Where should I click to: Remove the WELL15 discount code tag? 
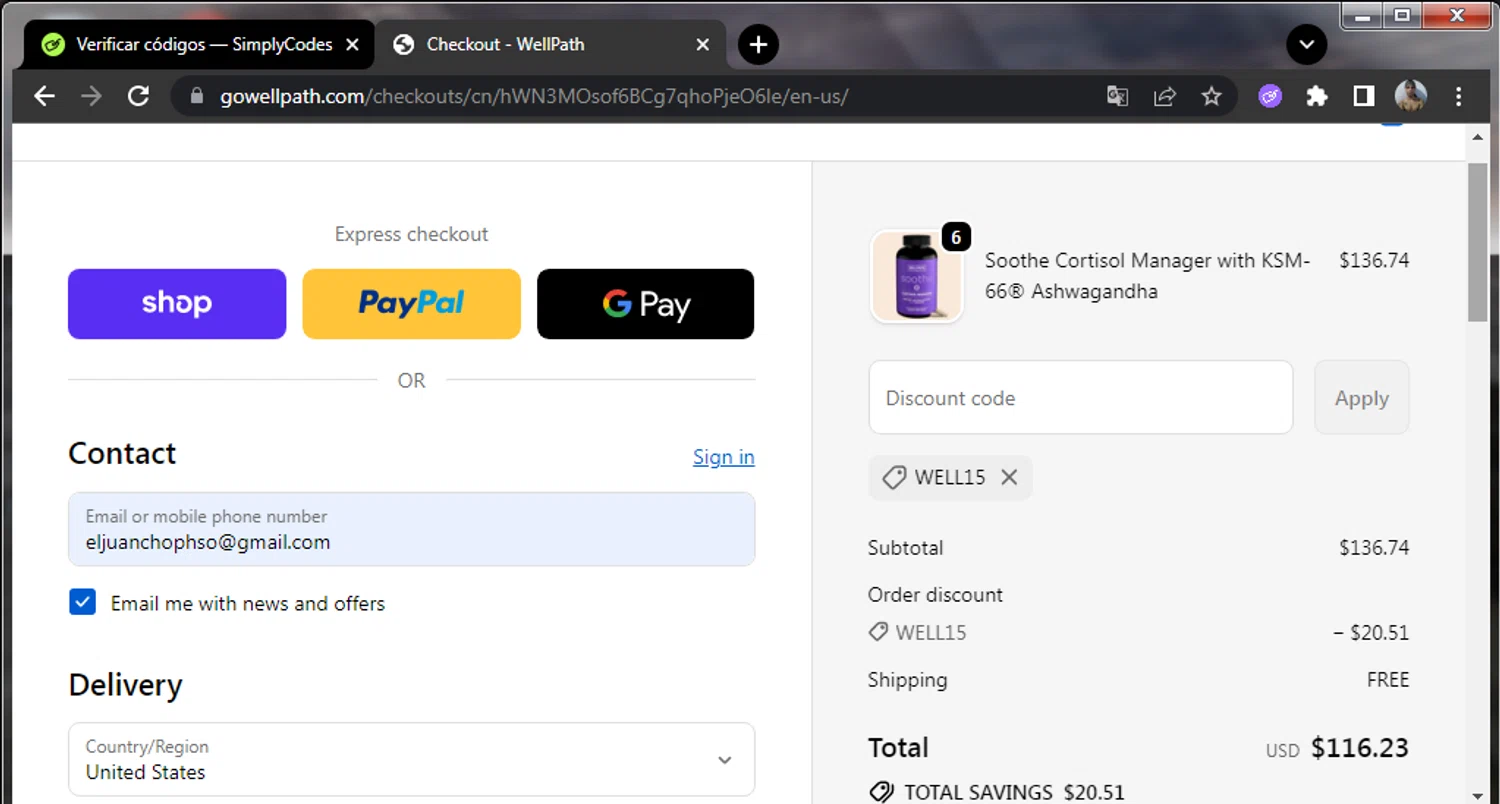tap(1009, 477)
